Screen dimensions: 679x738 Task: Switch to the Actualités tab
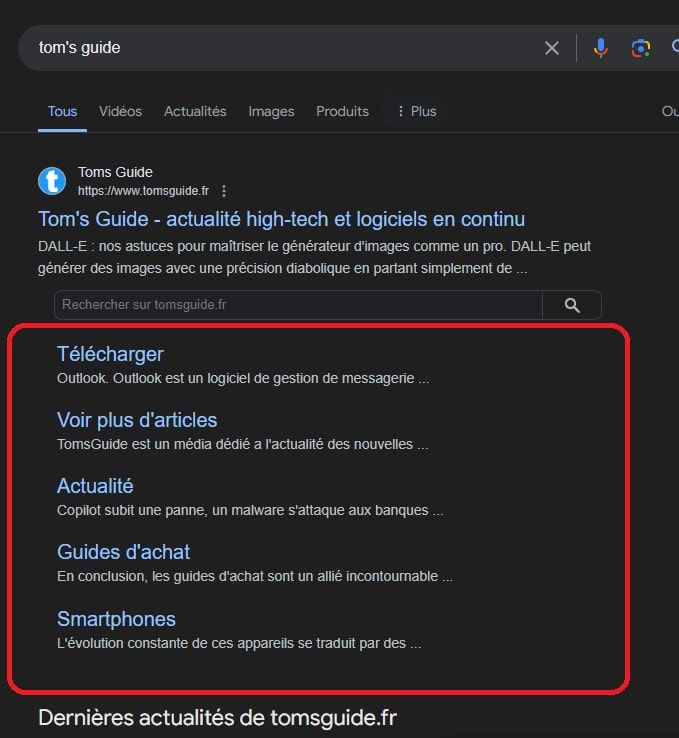coord(195,111)
